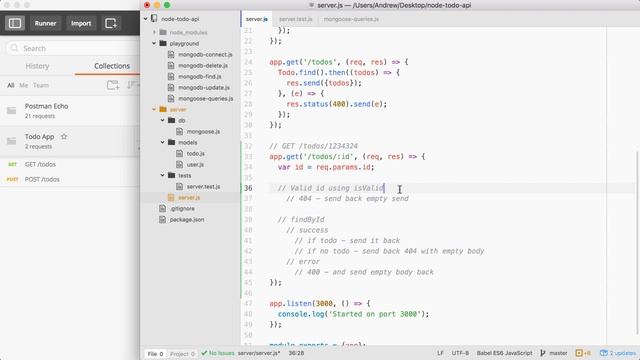Switch to server.test.js editor tab

296,19
